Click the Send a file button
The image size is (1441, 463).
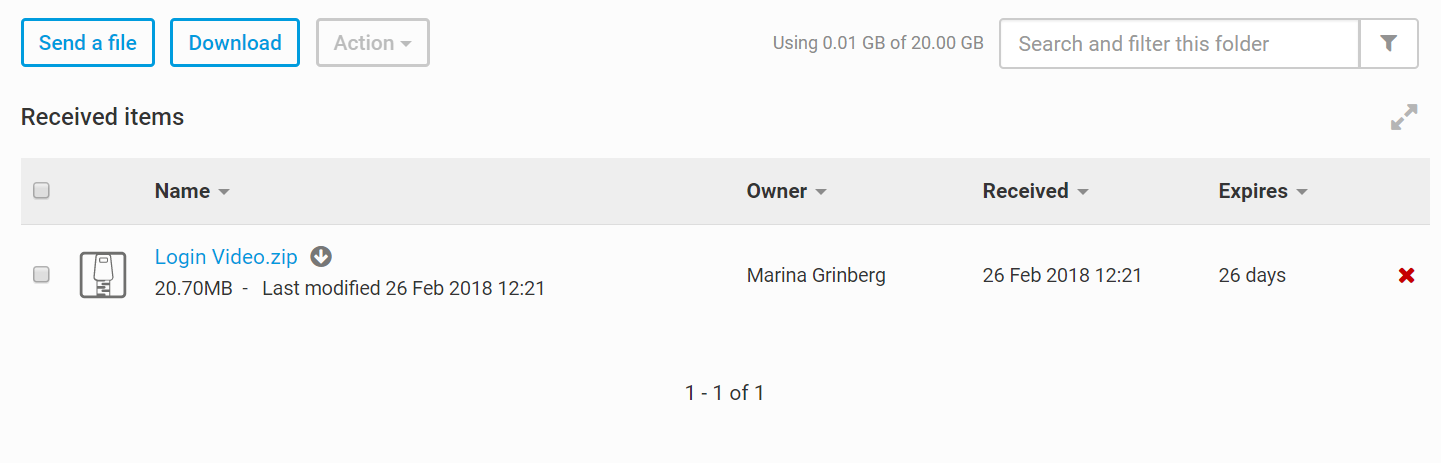[x=88, y=43]
